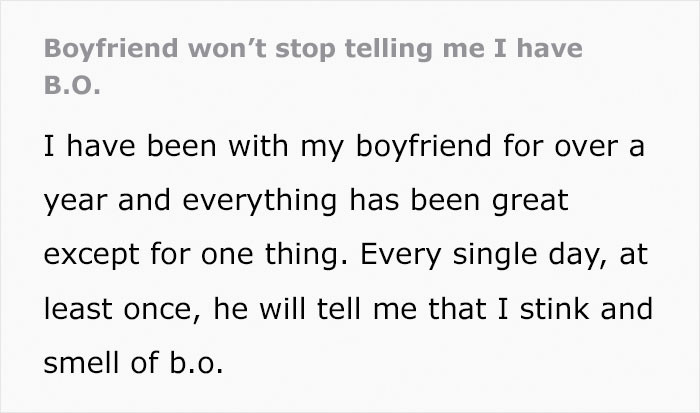Click the word 'with' in the first body line

[258, 146]
